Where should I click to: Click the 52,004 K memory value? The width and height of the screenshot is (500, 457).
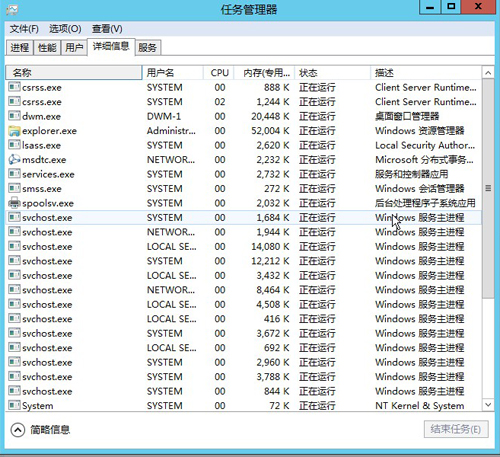pos(270,131)
